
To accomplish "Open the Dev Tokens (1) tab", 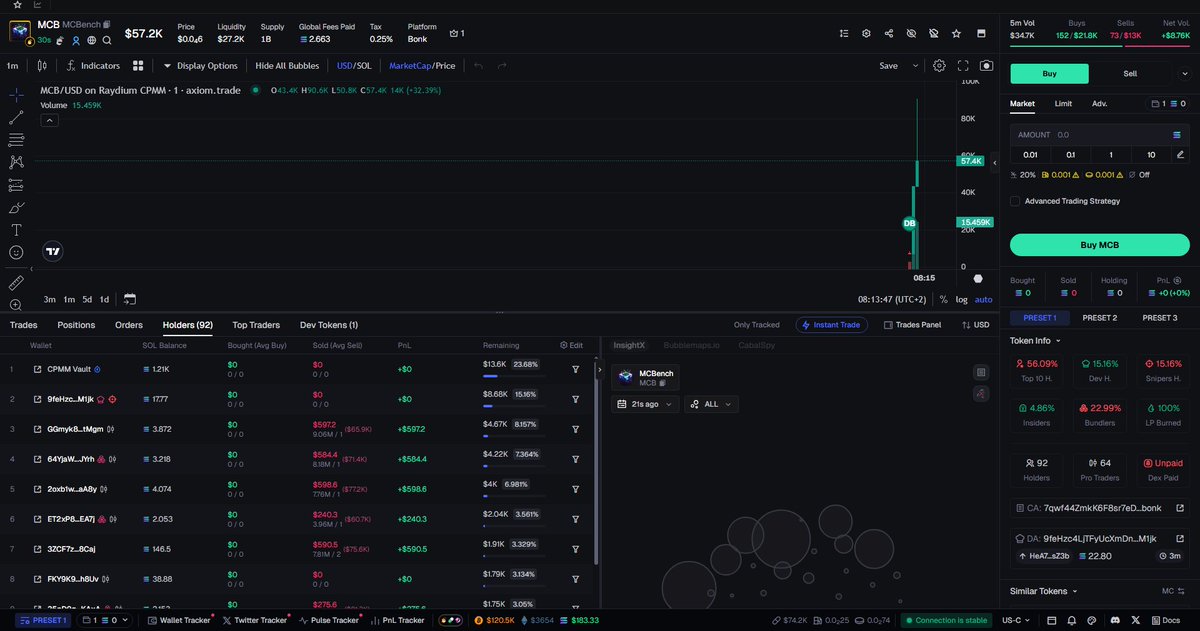I will pos(329,325).
